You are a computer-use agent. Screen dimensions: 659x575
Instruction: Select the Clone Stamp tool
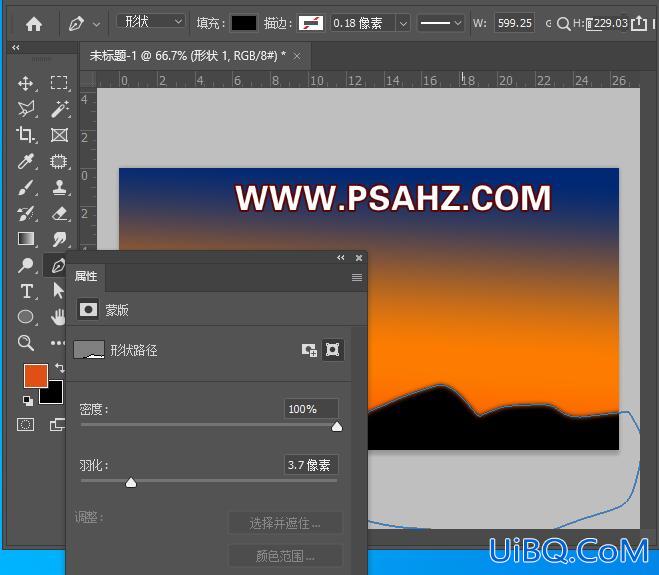coord(59,187)
